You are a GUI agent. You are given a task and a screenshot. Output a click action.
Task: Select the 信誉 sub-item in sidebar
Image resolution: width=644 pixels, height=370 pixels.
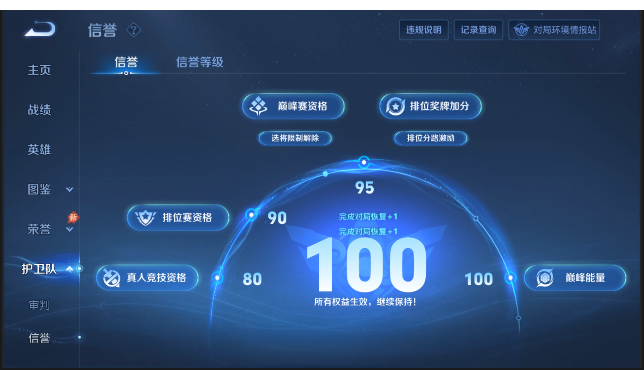click(x=39, y=338)
